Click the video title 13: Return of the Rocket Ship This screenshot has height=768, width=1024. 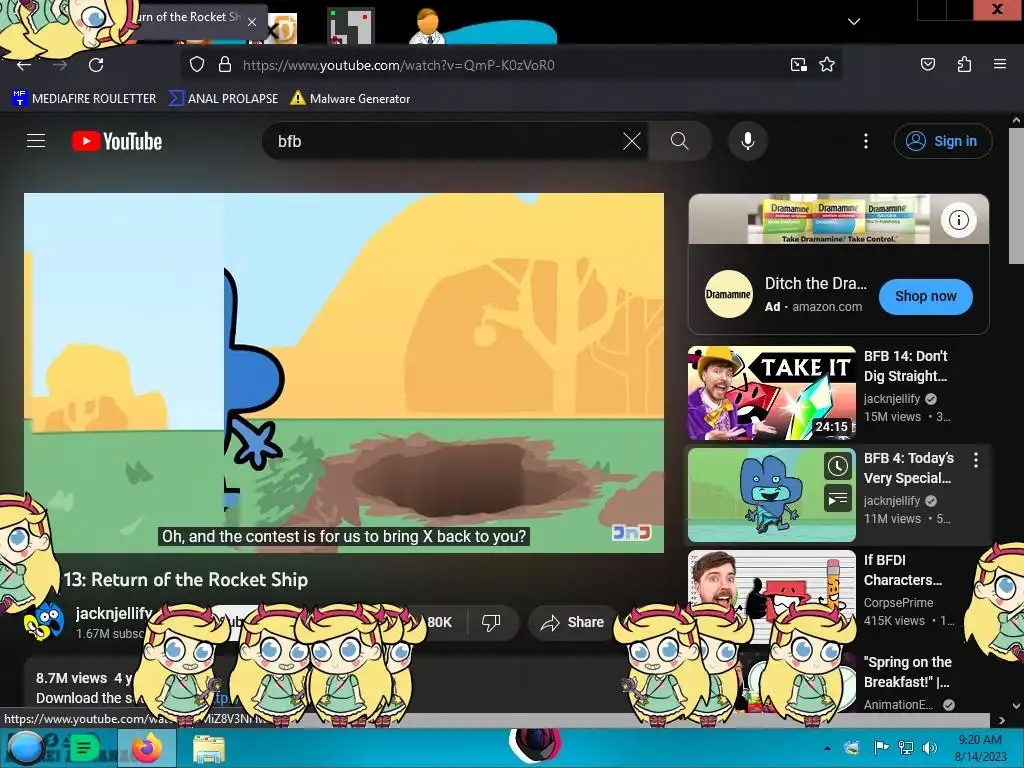pyautogui.click(x=185, y=579)
